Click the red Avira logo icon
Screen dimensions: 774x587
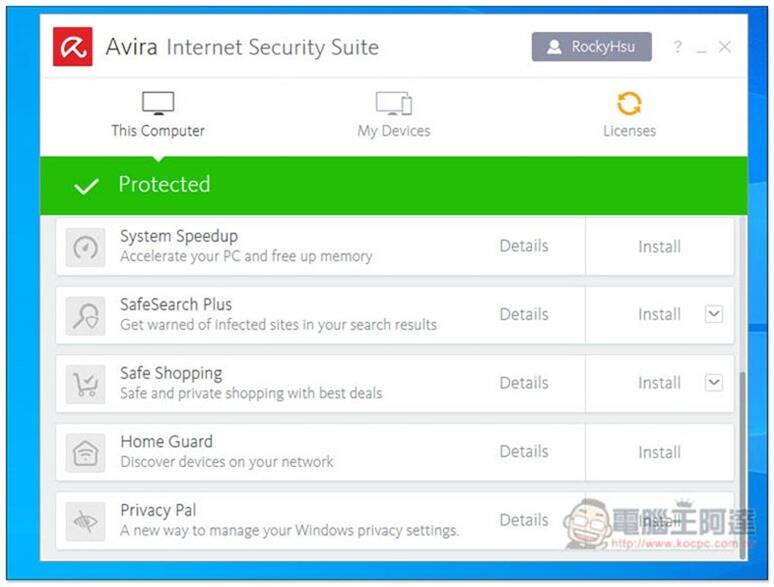(73, 47)
